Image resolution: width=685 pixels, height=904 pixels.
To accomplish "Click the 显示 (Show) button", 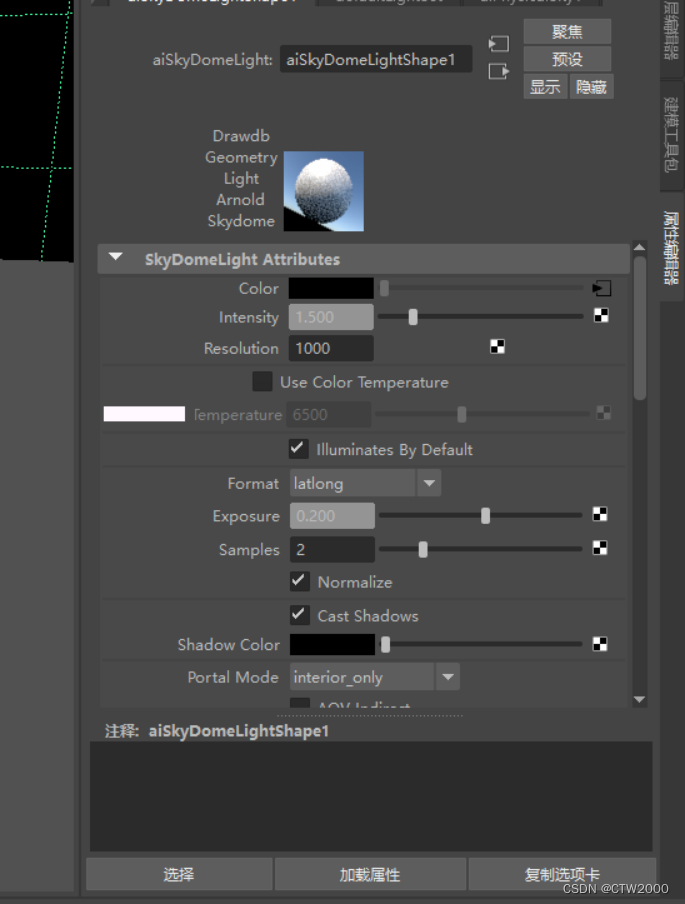I will 545,87.
